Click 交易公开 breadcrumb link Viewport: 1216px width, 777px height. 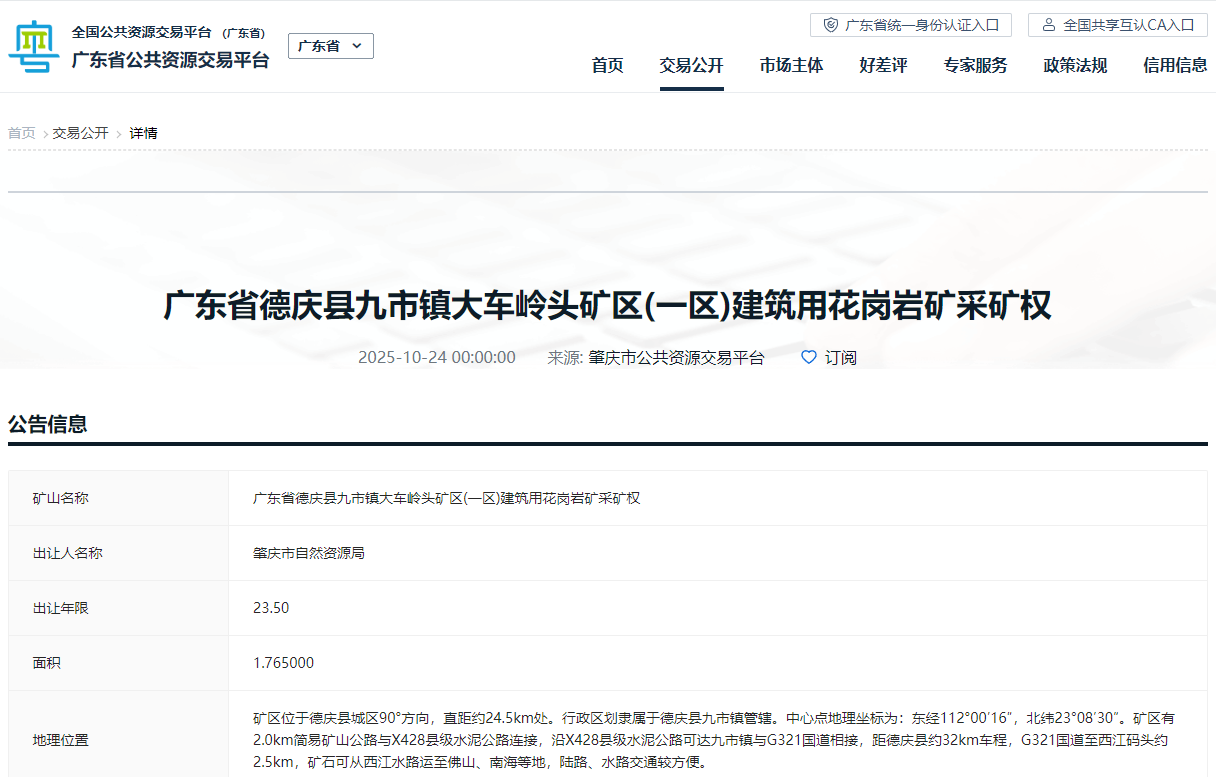(81, 133)
